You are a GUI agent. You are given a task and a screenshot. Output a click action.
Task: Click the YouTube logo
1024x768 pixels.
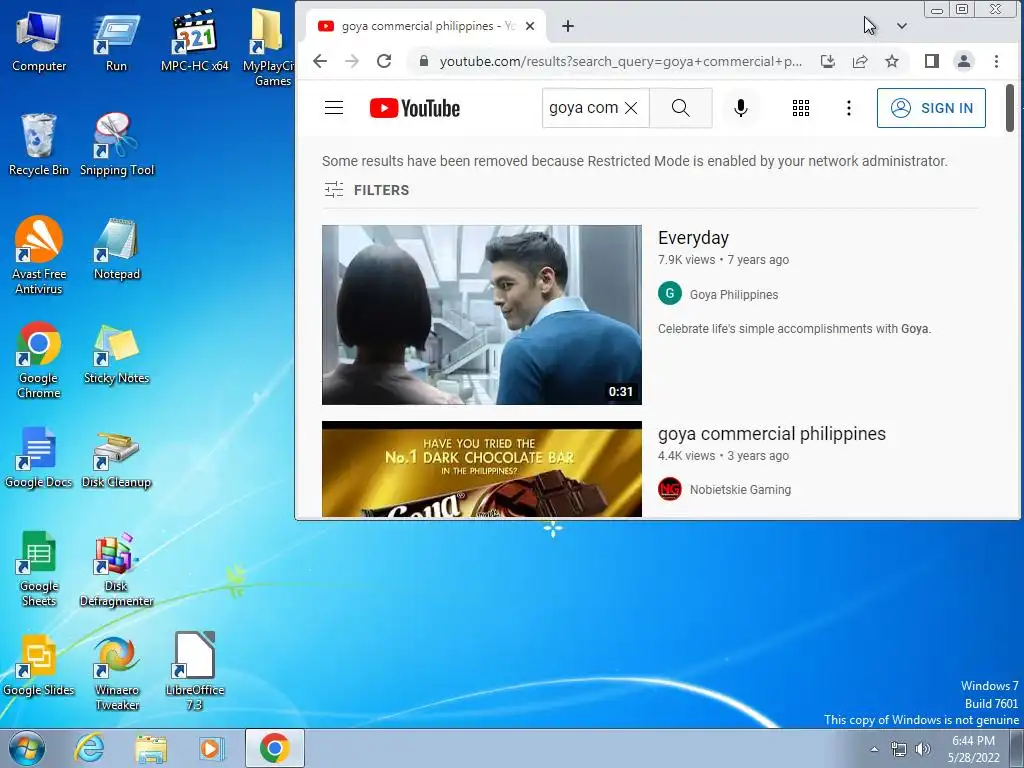point(415,108)
